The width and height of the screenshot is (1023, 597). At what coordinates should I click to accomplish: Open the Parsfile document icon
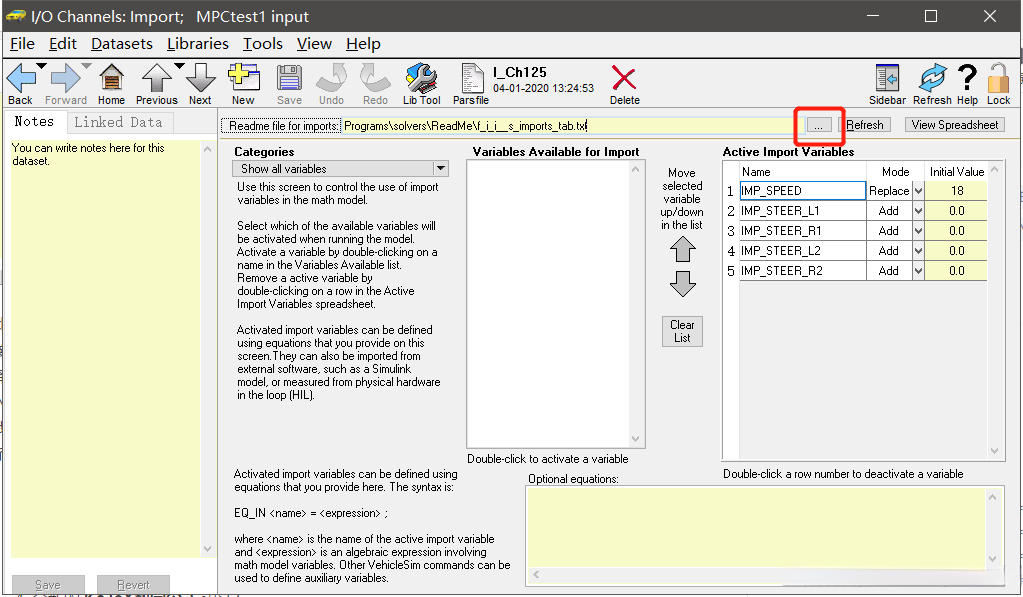(471, 79)
